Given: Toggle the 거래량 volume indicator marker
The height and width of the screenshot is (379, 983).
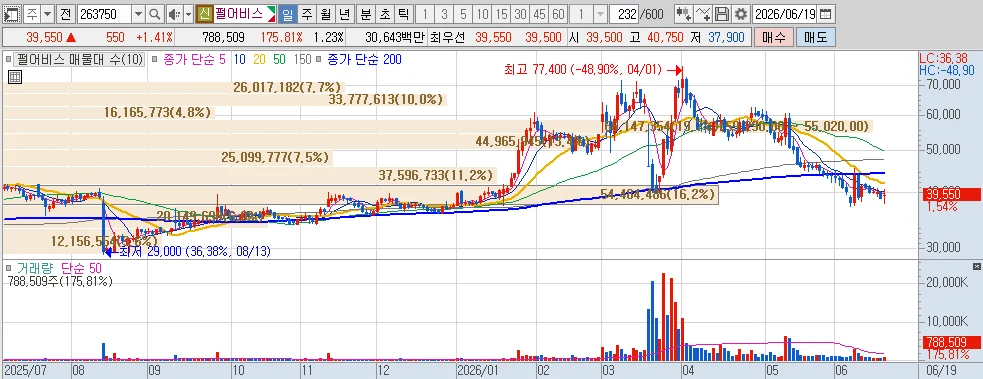Looking at the screenshot, I should pyautogui.click(x=8, y=268).
